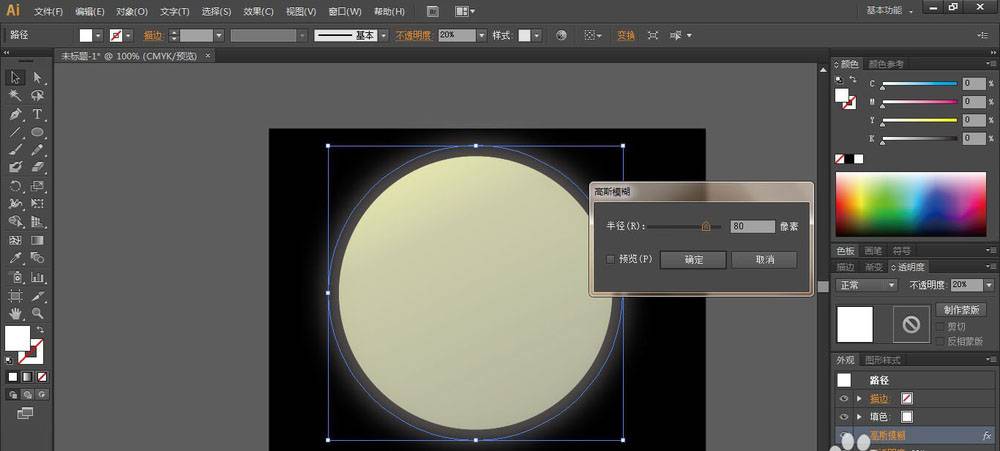1000x451 pixels.
Task: Click 确定 in the Gaussian blur dialog
Action: point(693,260)
